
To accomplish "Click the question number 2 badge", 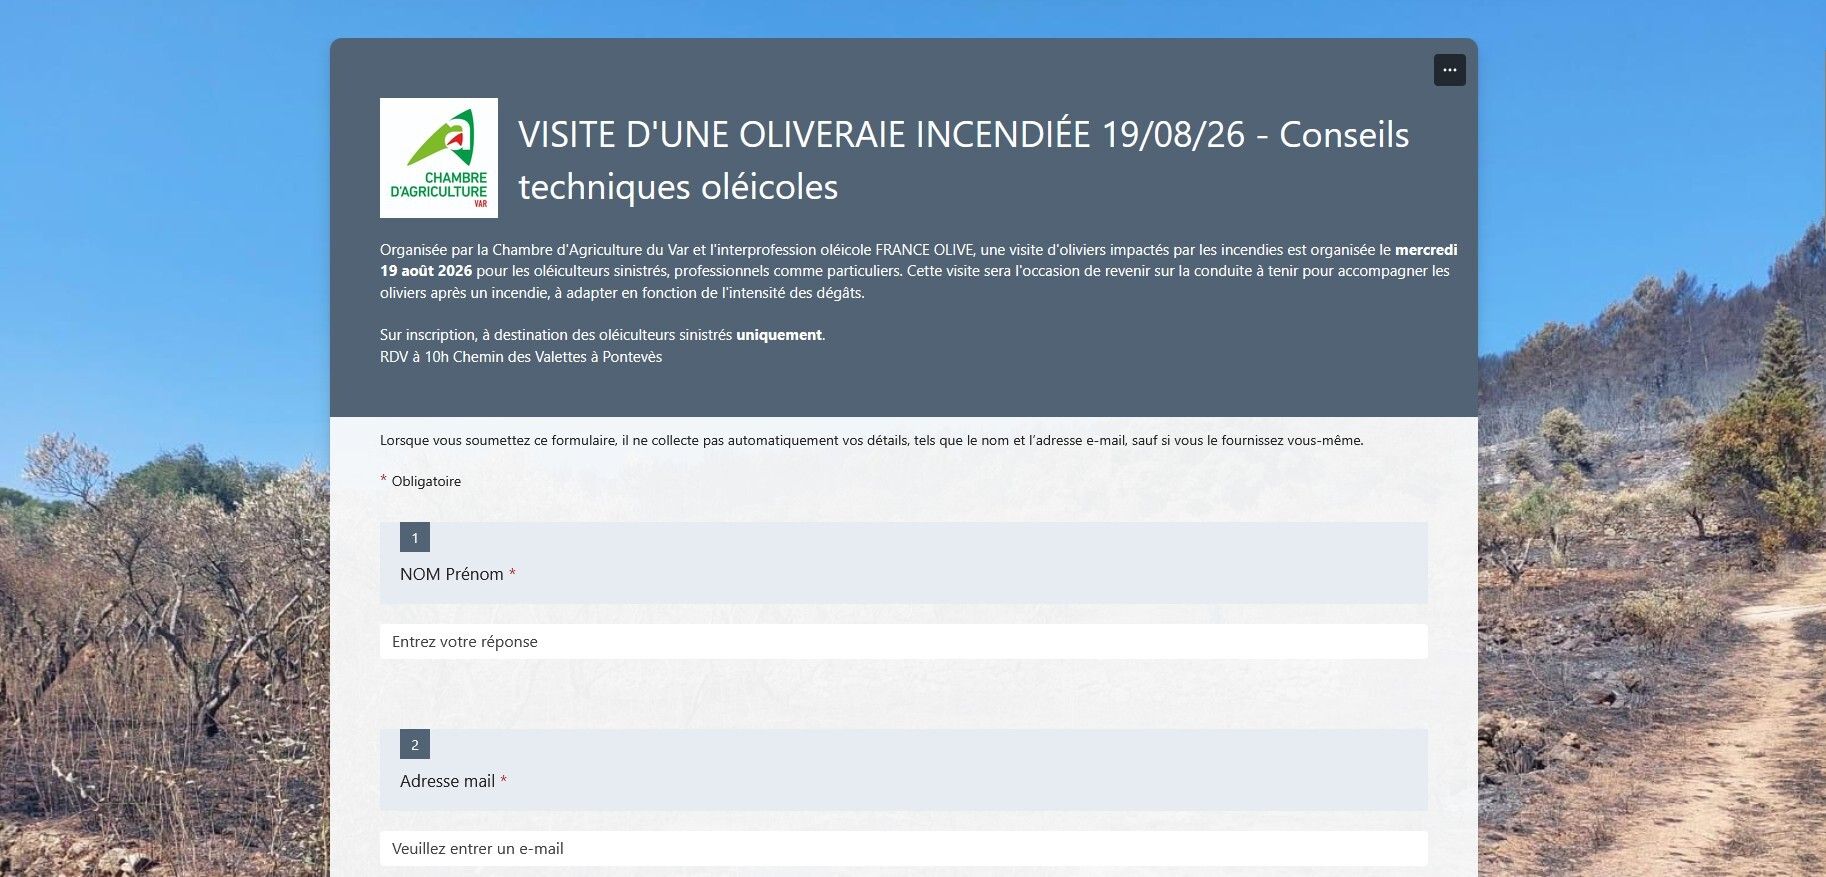I will click(x=415, y=744).
